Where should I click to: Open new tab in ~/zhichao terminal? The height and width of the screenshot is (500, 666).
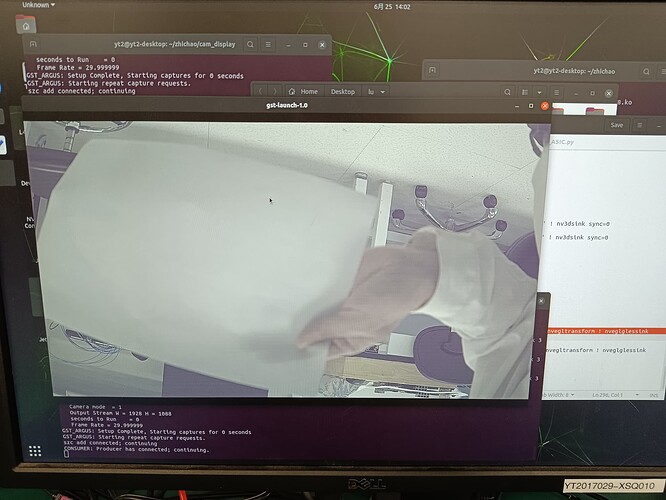432,71
